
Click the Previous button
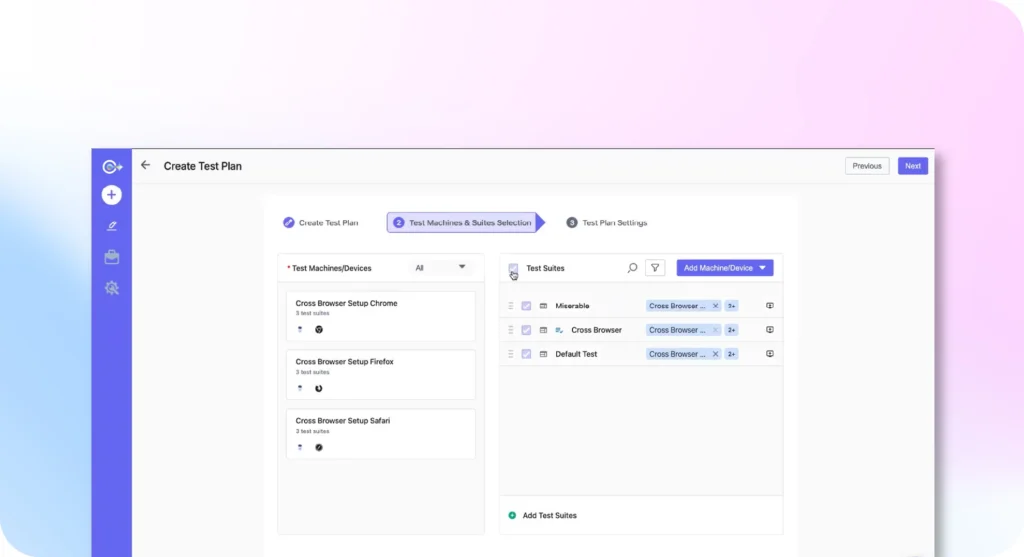click(867, 166)
